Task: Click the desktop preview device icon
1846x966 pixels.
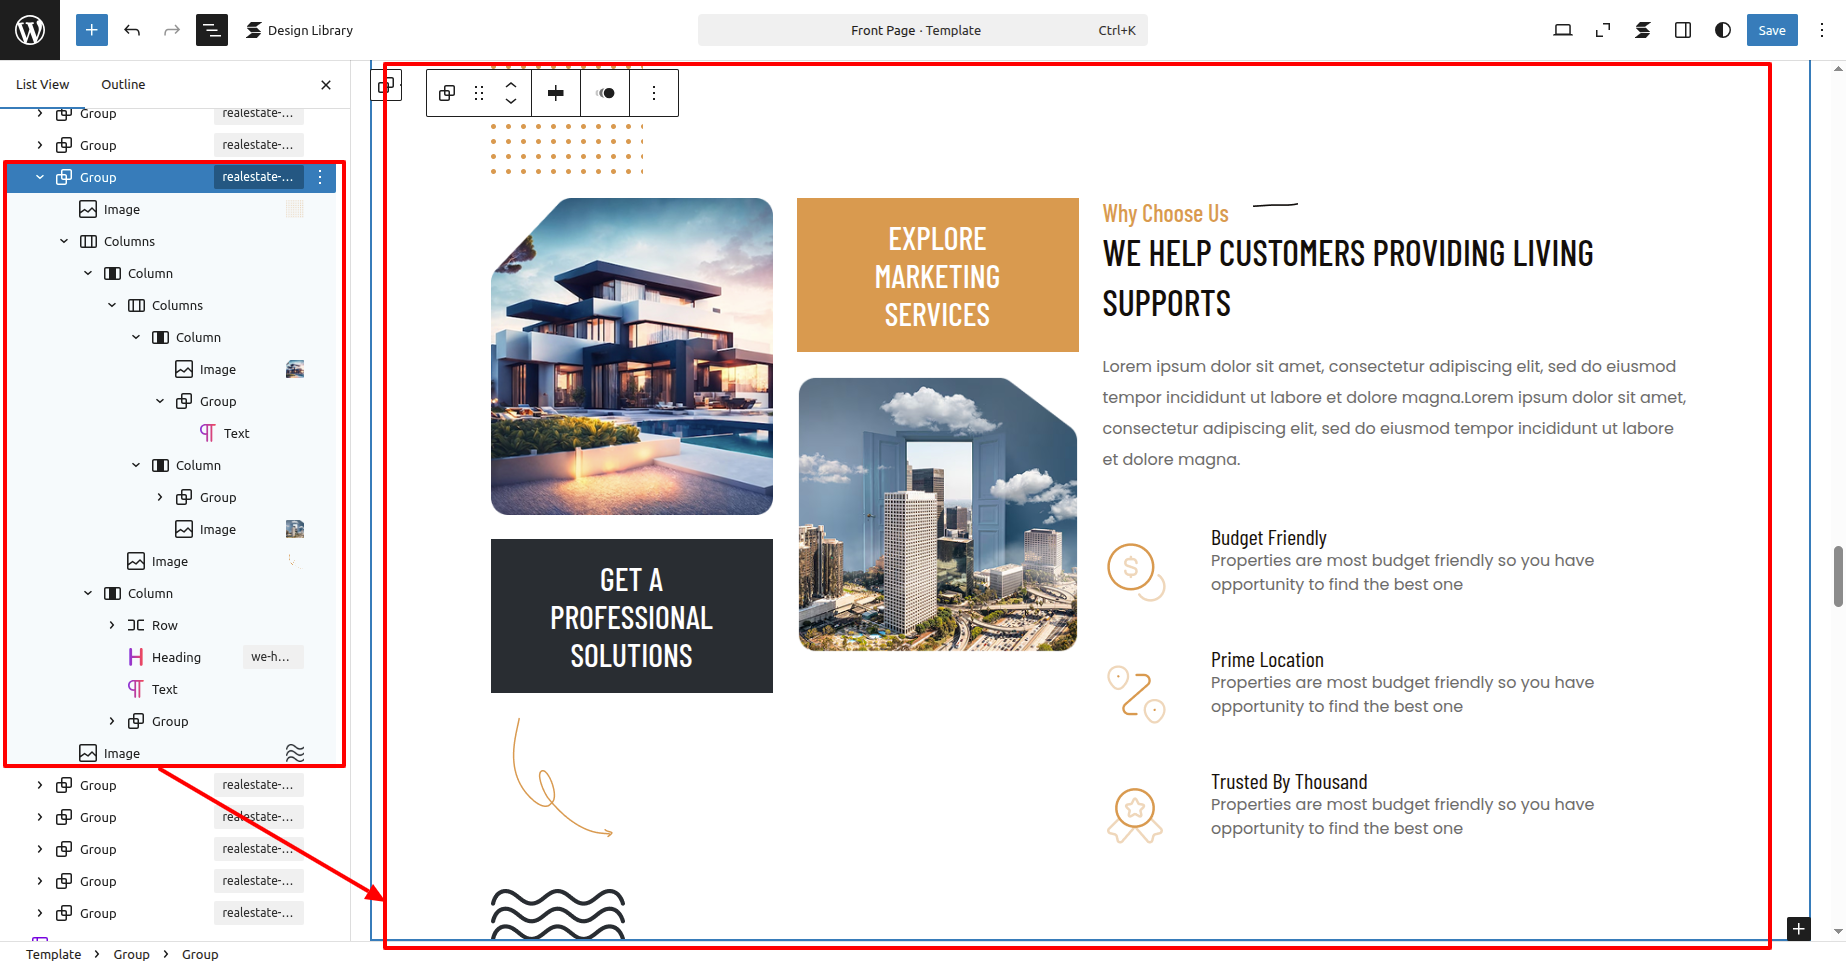Action: (x=1562, y=30)
